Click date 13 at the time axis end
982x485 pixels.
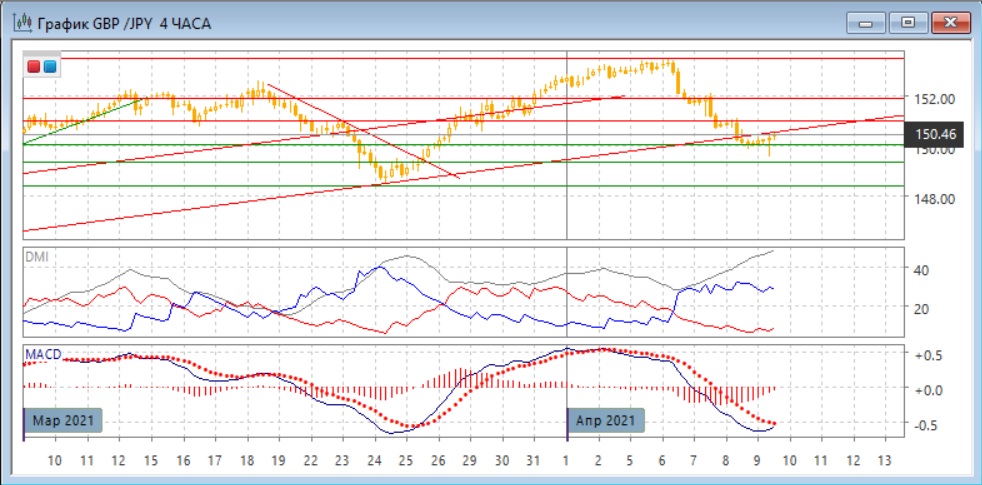click(x=883, y=460)
